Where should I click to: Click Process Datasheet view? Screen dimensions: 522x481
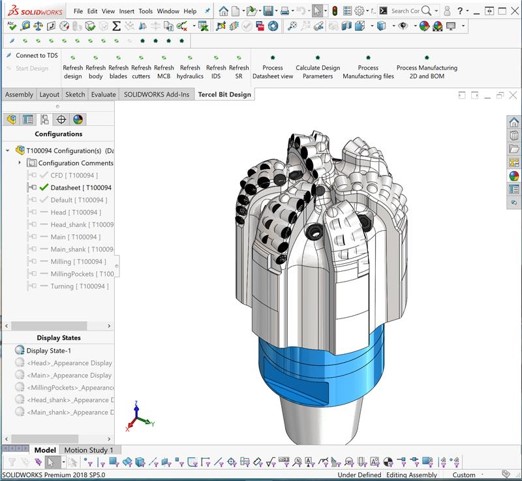pos(273,68)
